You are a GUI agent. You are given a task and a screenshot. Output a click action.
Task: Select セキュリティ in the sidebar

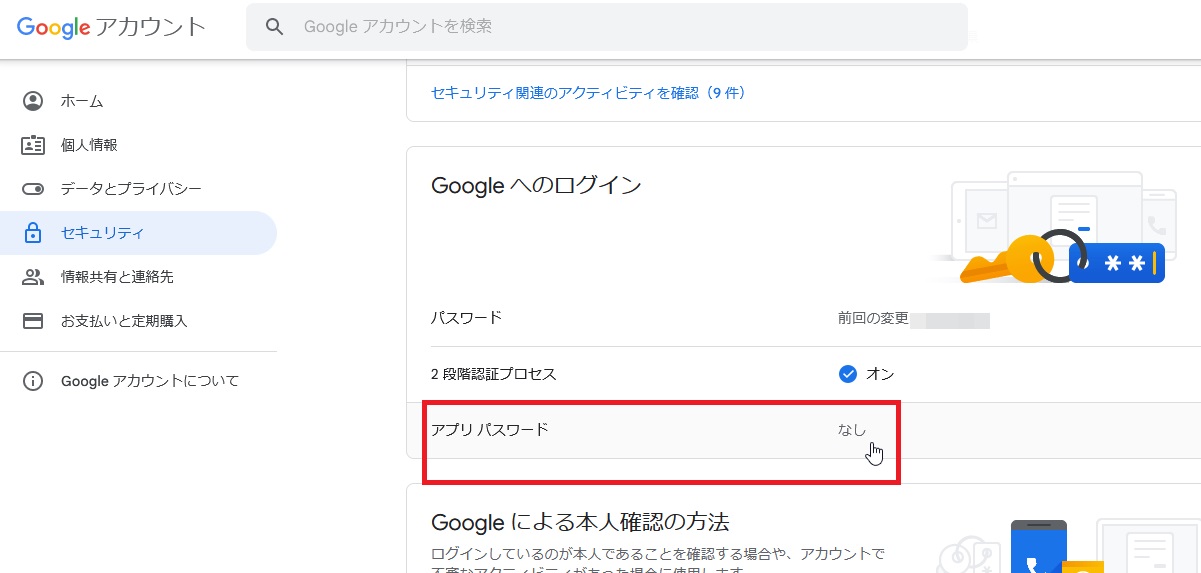click(138, 233)
